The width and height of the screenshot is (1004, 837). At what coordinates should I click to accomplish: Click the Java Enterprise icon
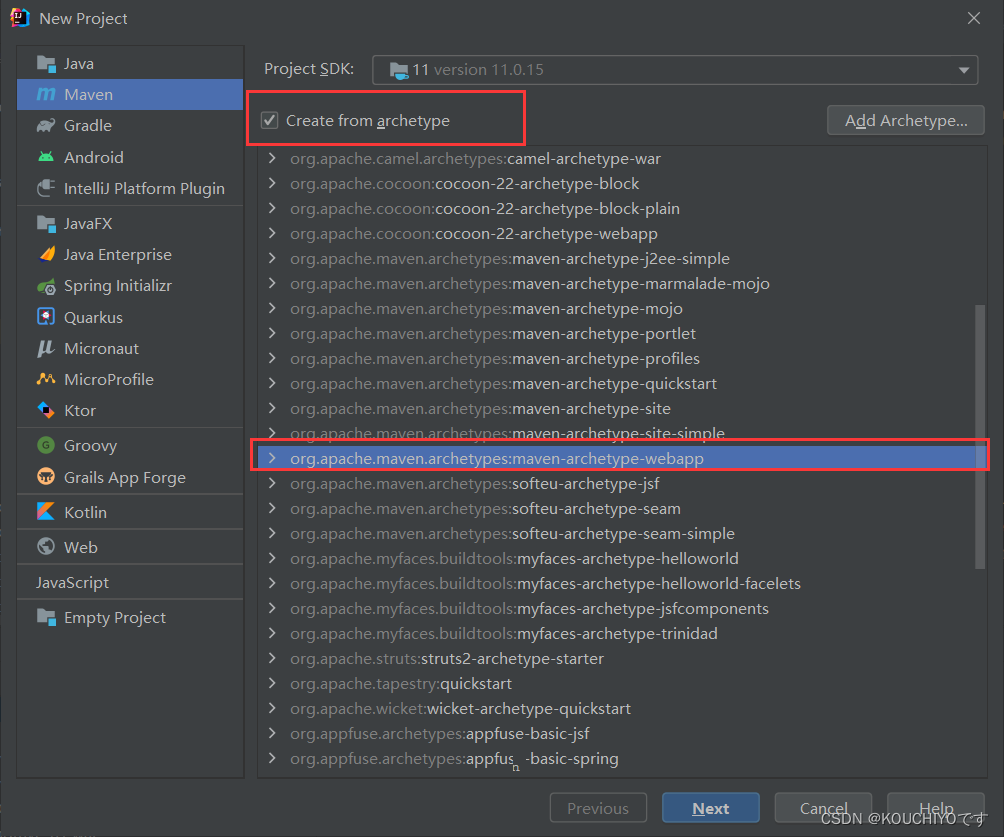(46, 254)
